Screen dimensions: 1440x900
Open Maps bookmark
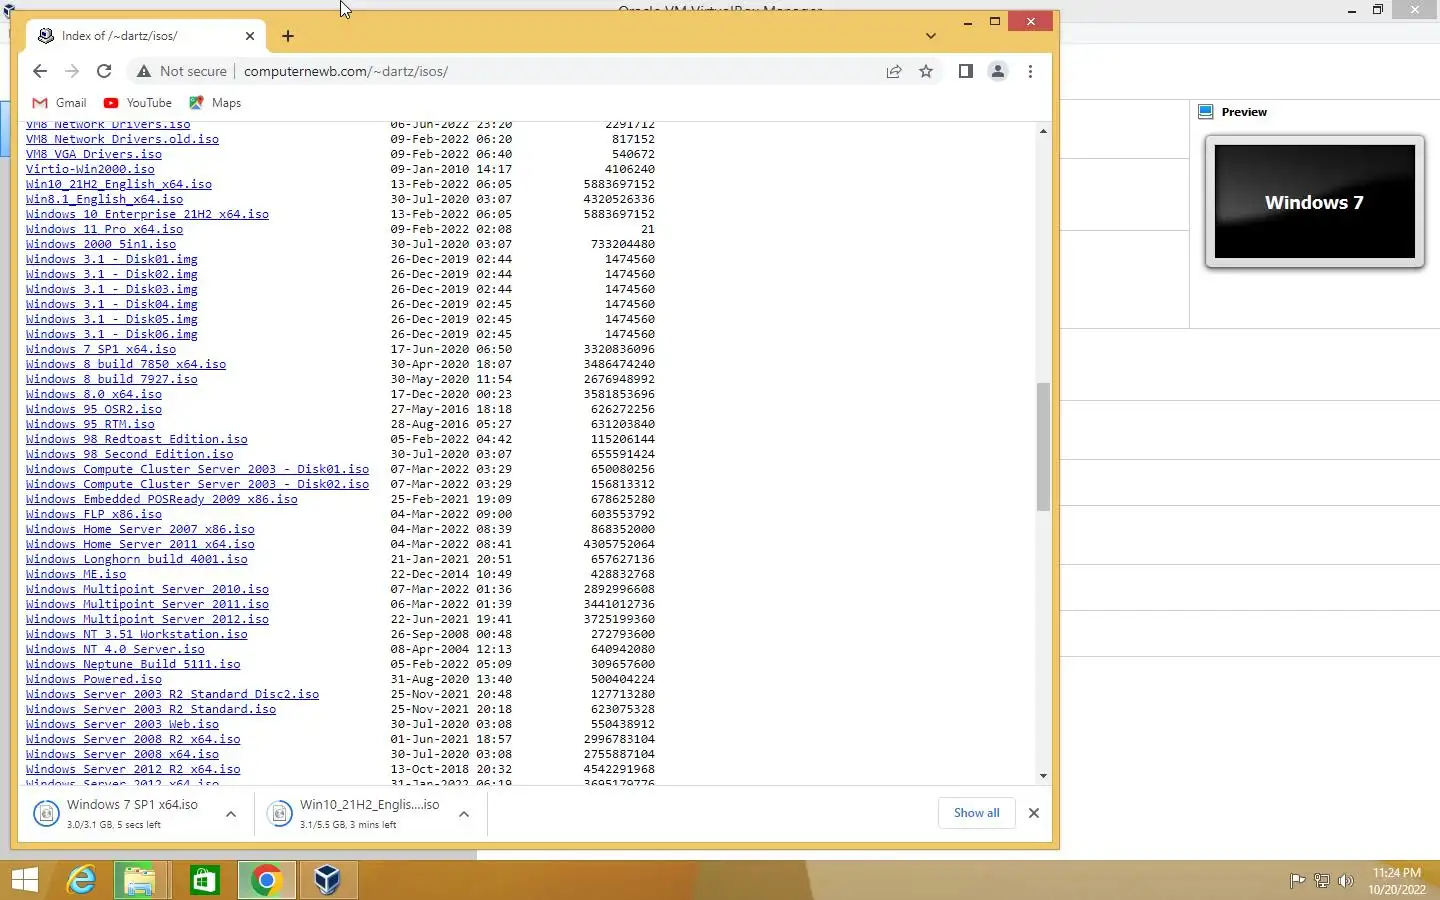215,103
